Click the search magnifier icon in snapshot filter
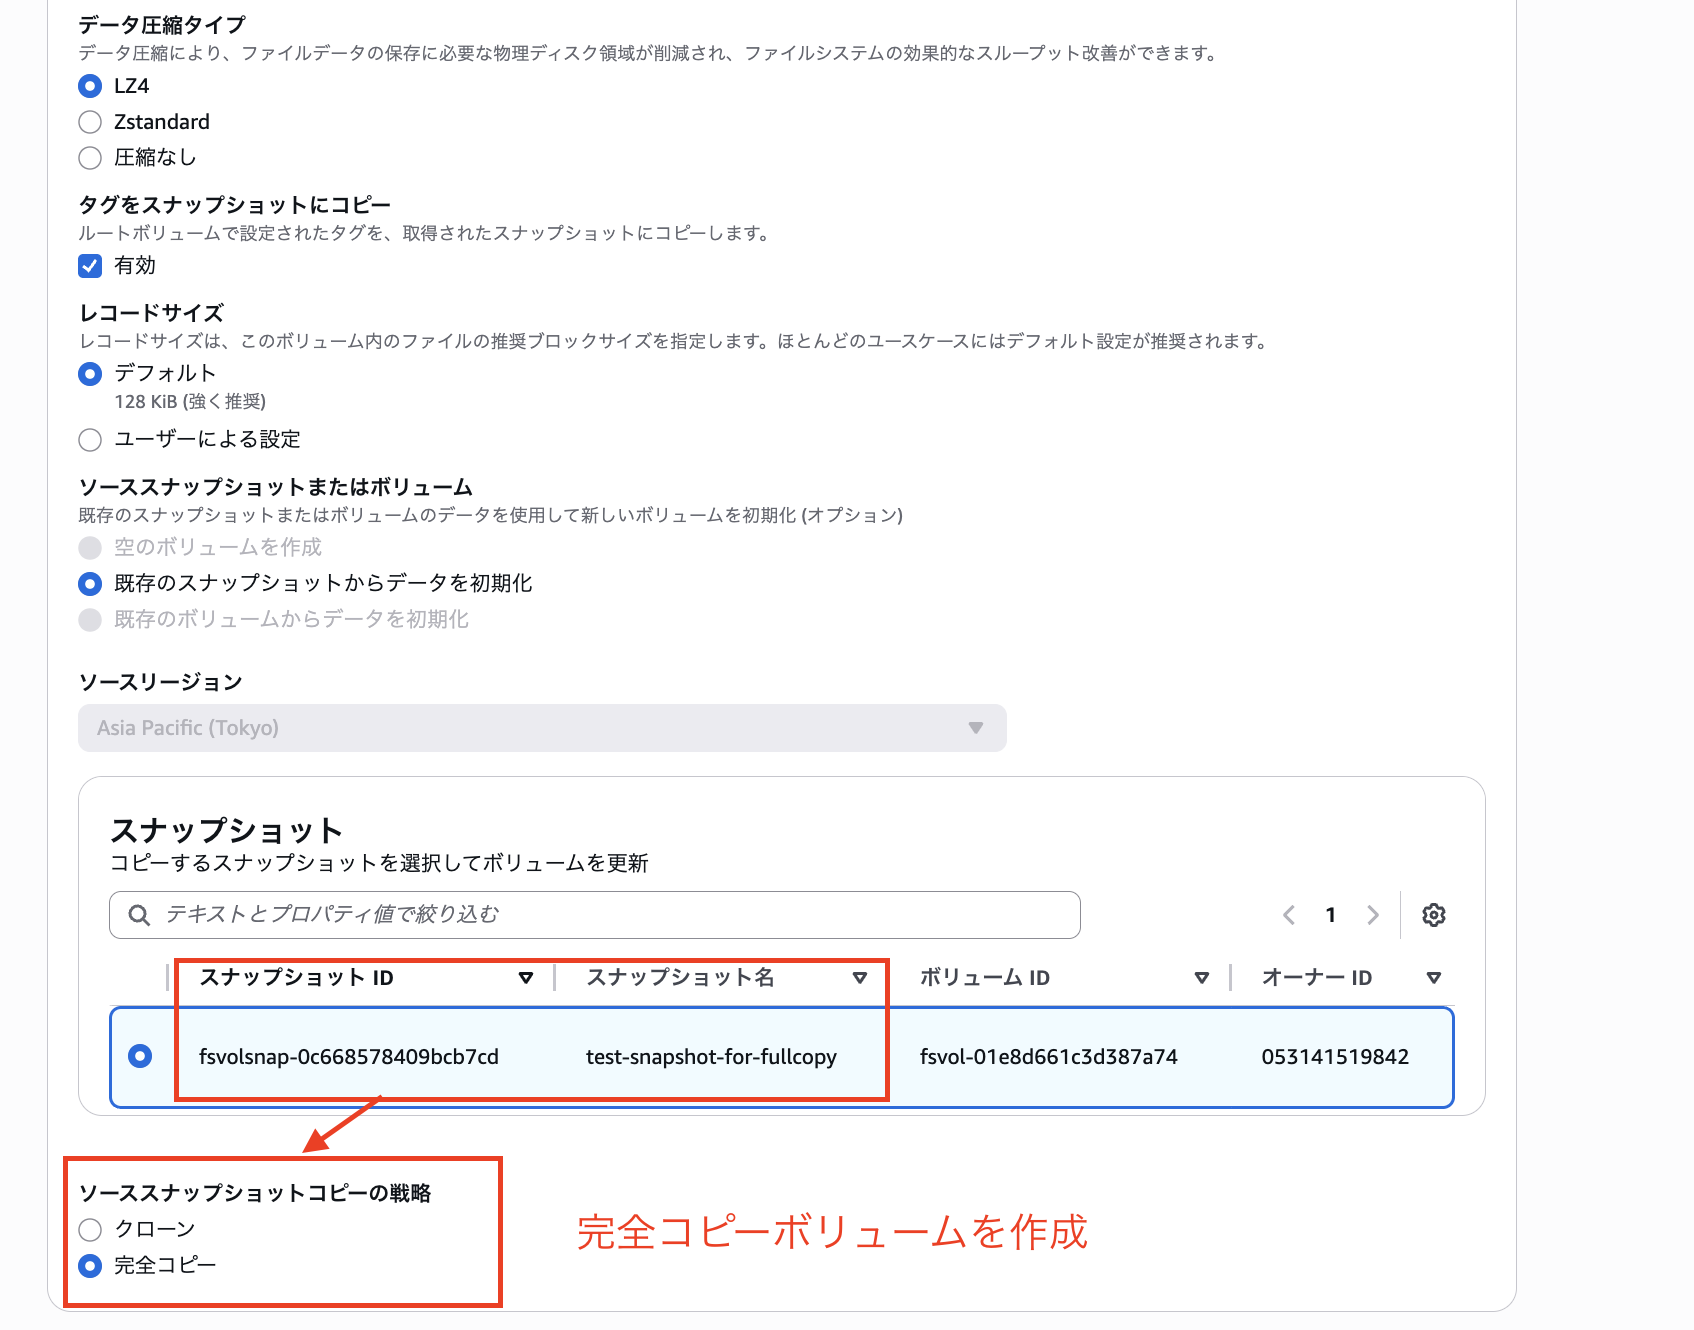The height and width of the screenshot is (1330, 1694). pos(140,915)
